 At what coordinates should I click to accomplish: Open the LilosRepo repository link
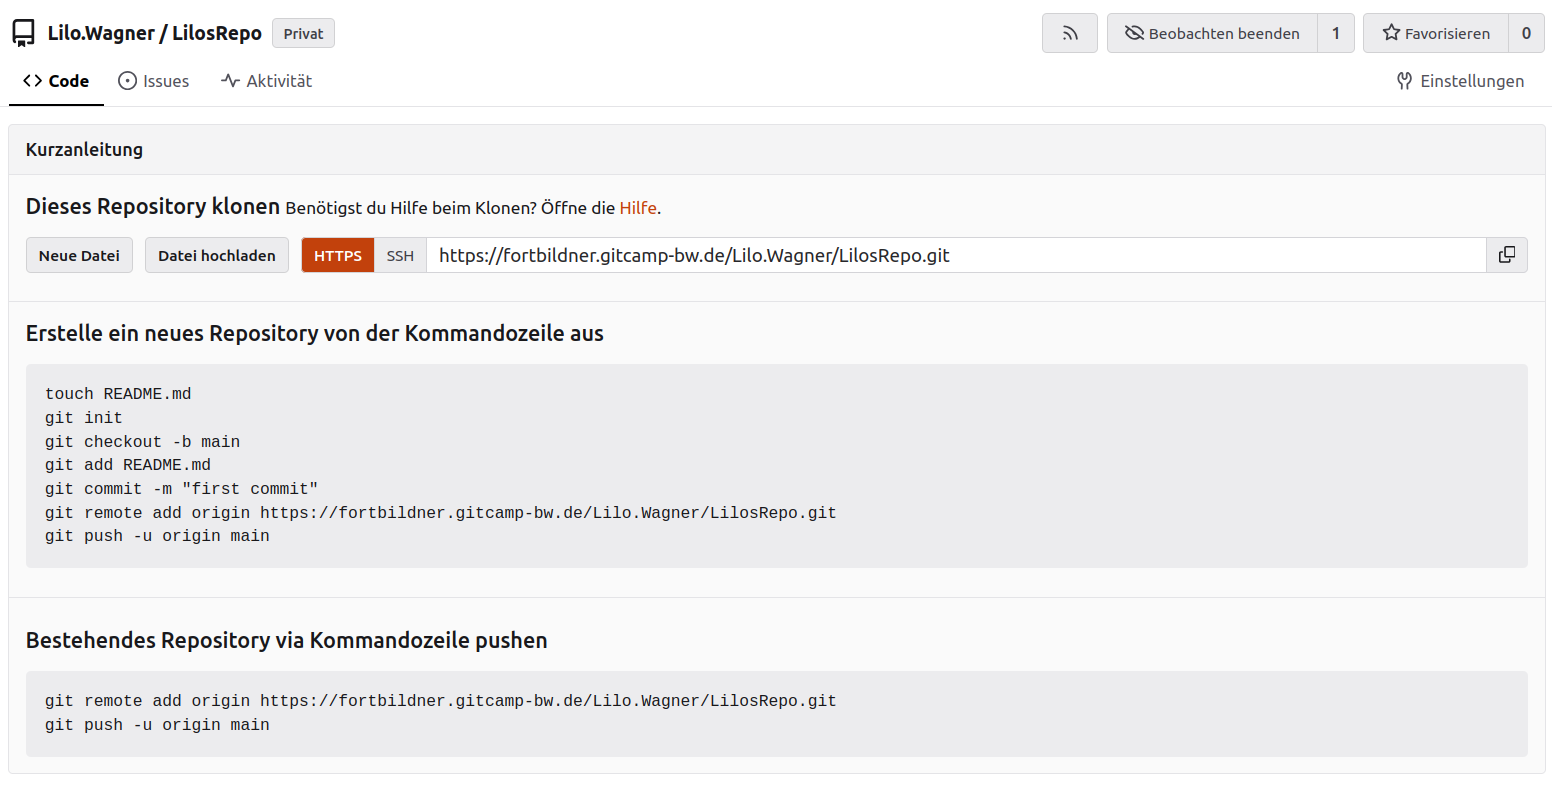[x=217, y=33]
